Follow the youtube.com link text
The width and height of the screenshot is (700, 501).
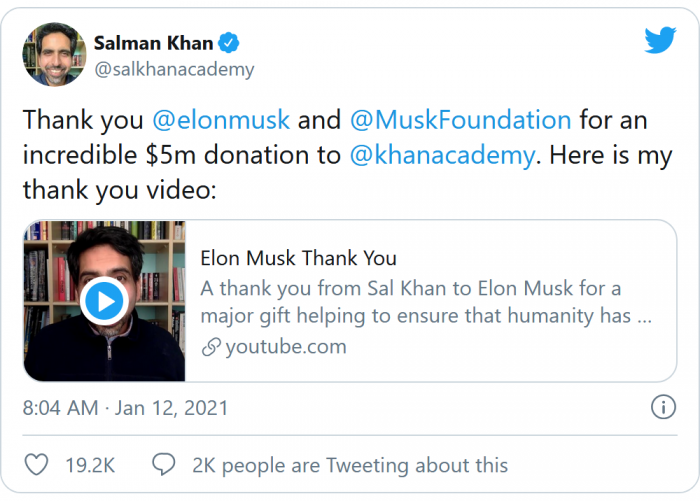pos(286,348)
